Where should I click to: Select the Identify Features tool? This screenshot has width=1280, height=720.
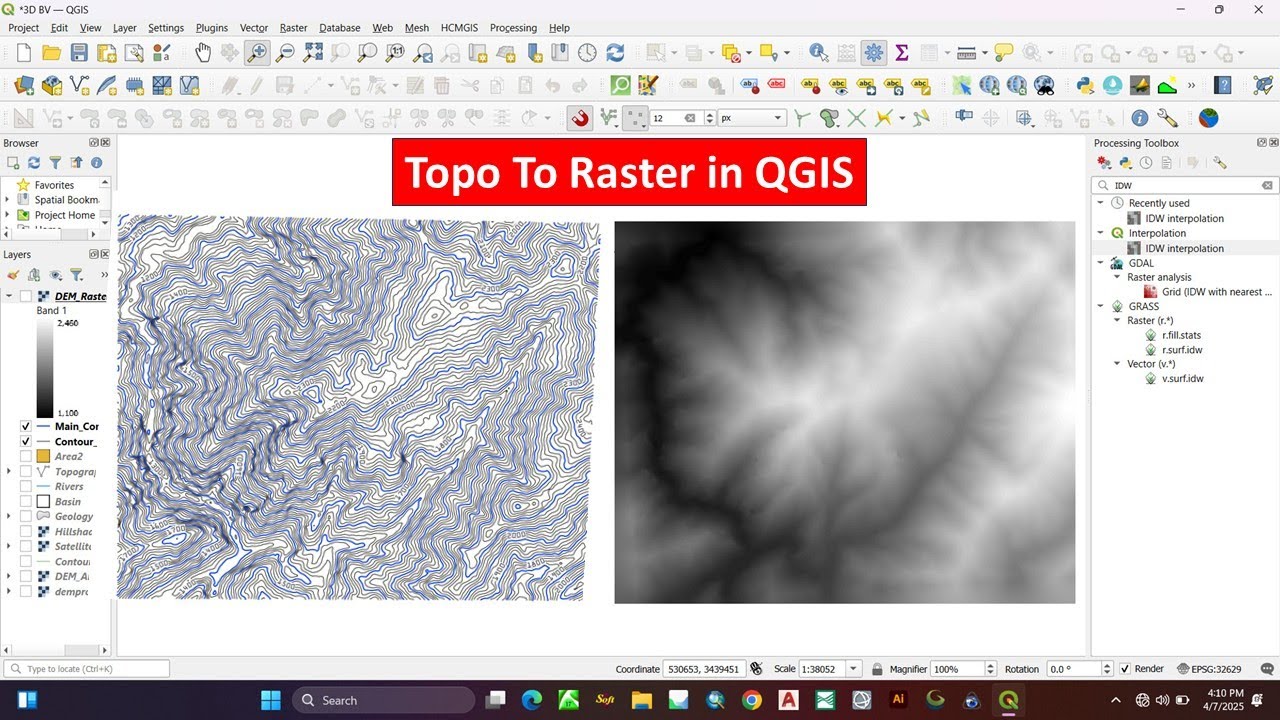(x=818, y=52)
